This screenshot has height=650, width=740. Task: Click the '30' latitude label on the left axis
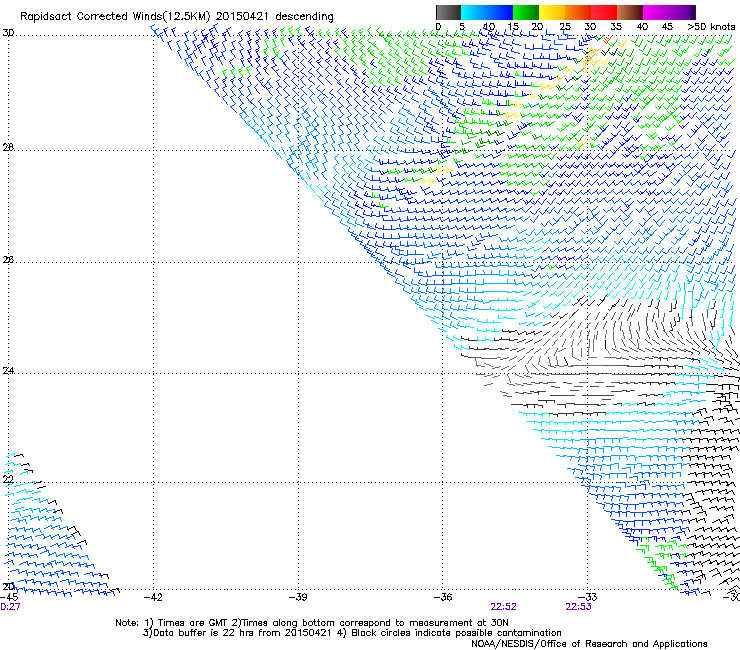tap(8, 33)
